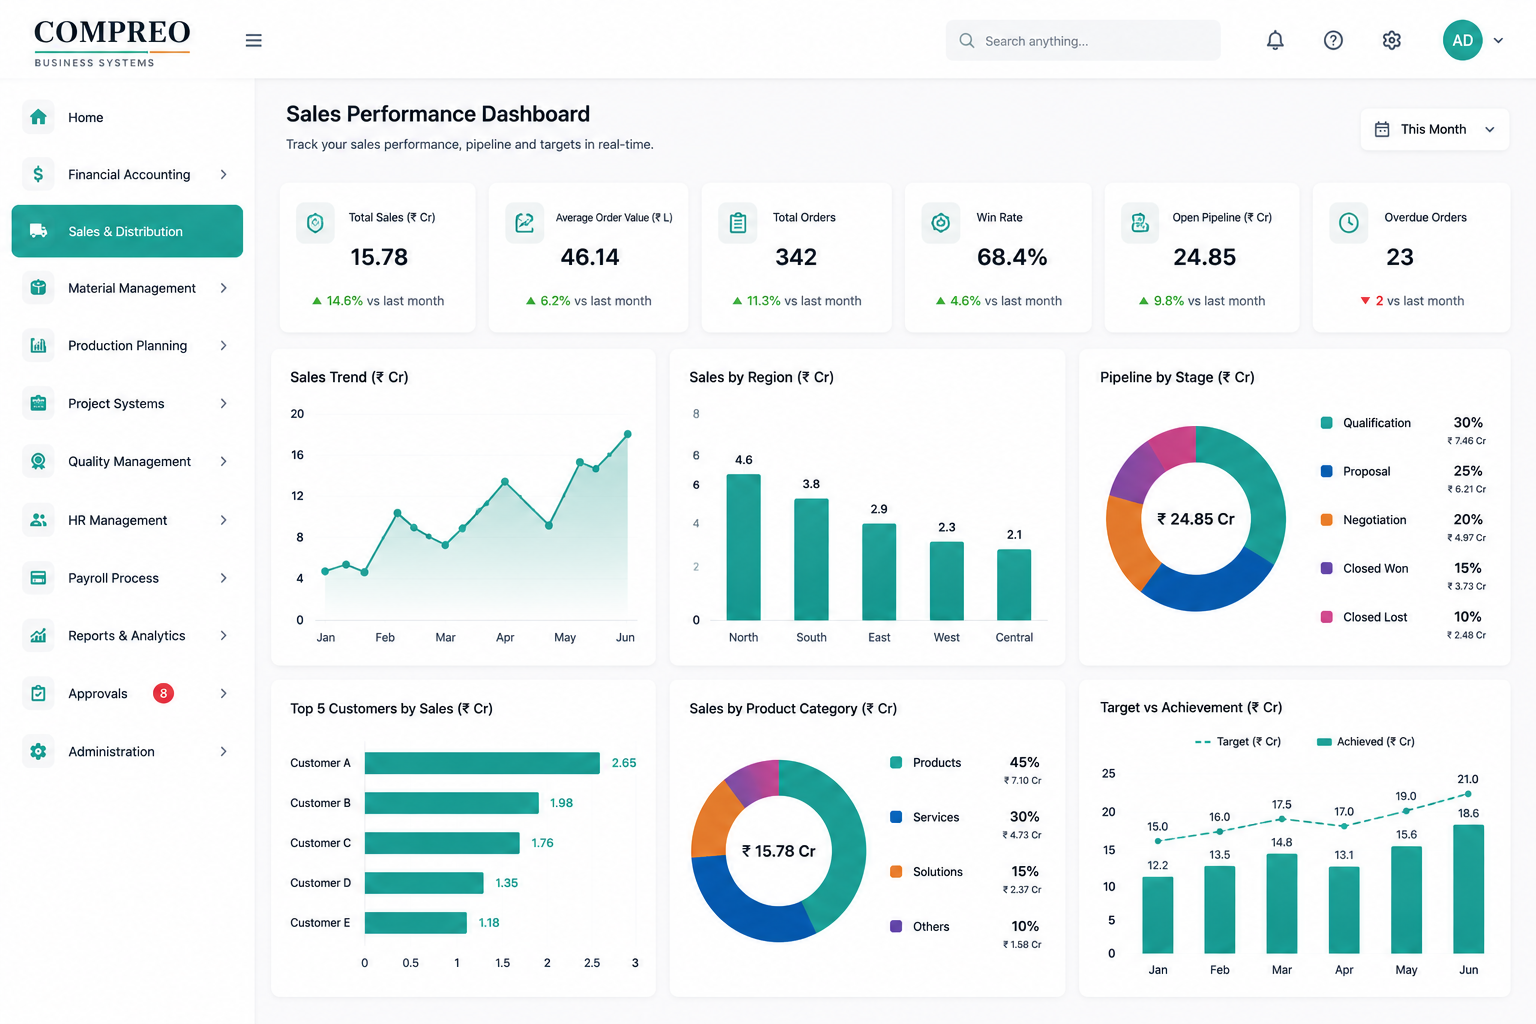This screenshot has height=1024, width=1536.
Task: Click the Approvals badge showing 8
Action: 163,693
